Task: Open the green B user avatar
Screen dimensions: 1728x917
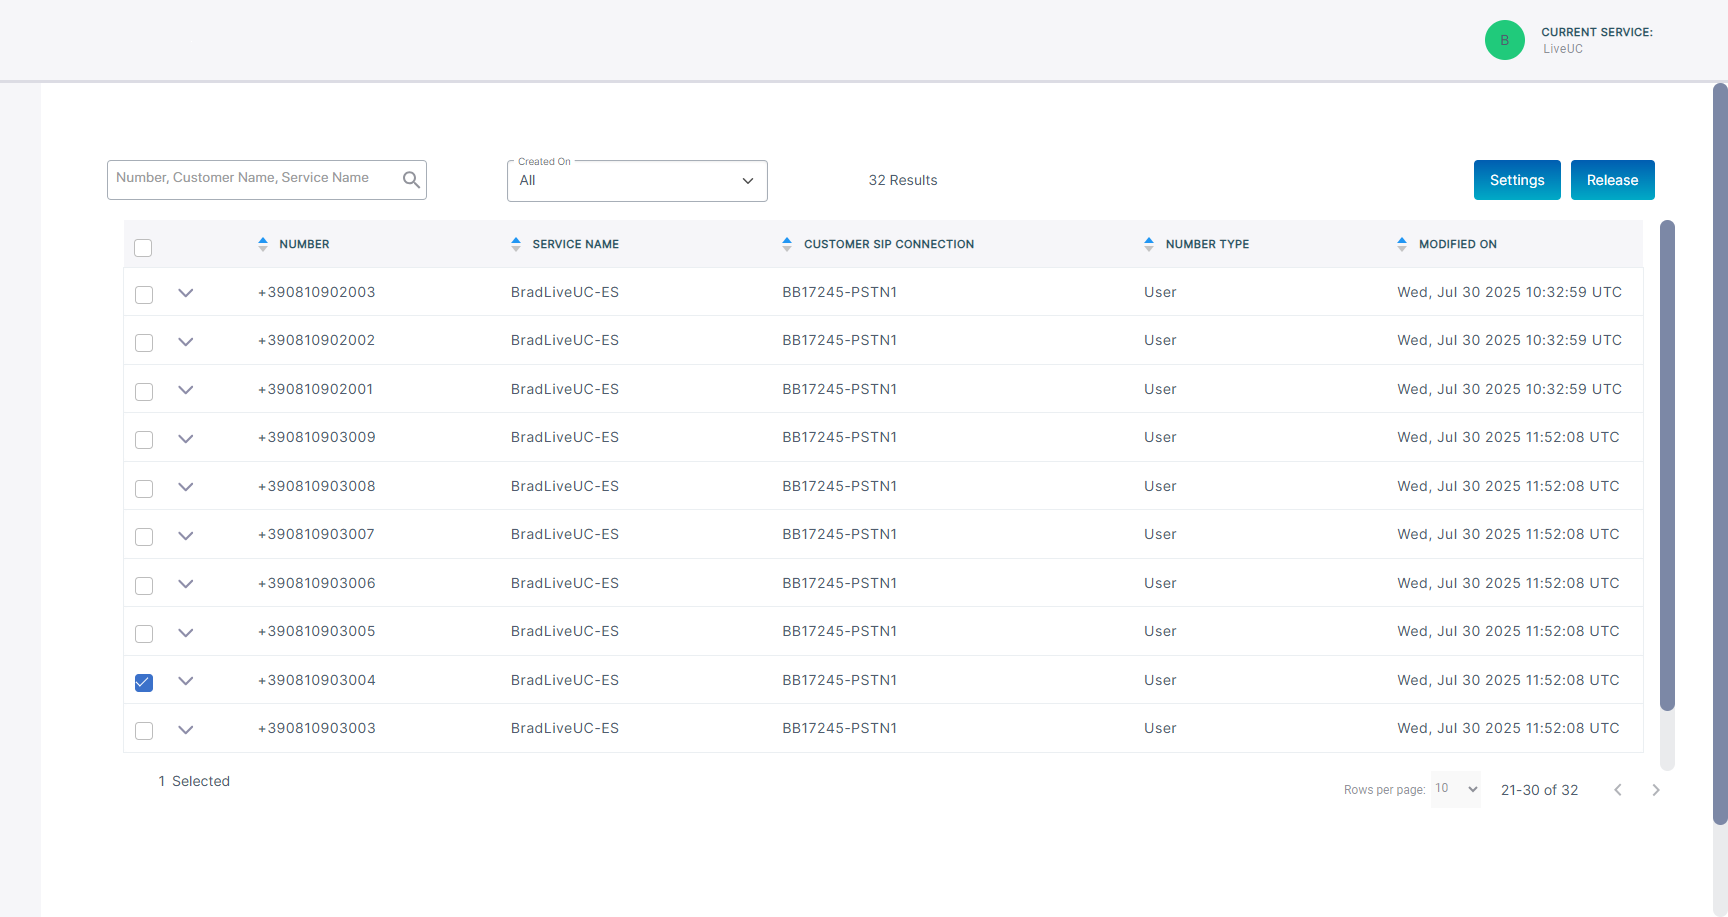Action: pyautogui.click(x=1504, y=40)
